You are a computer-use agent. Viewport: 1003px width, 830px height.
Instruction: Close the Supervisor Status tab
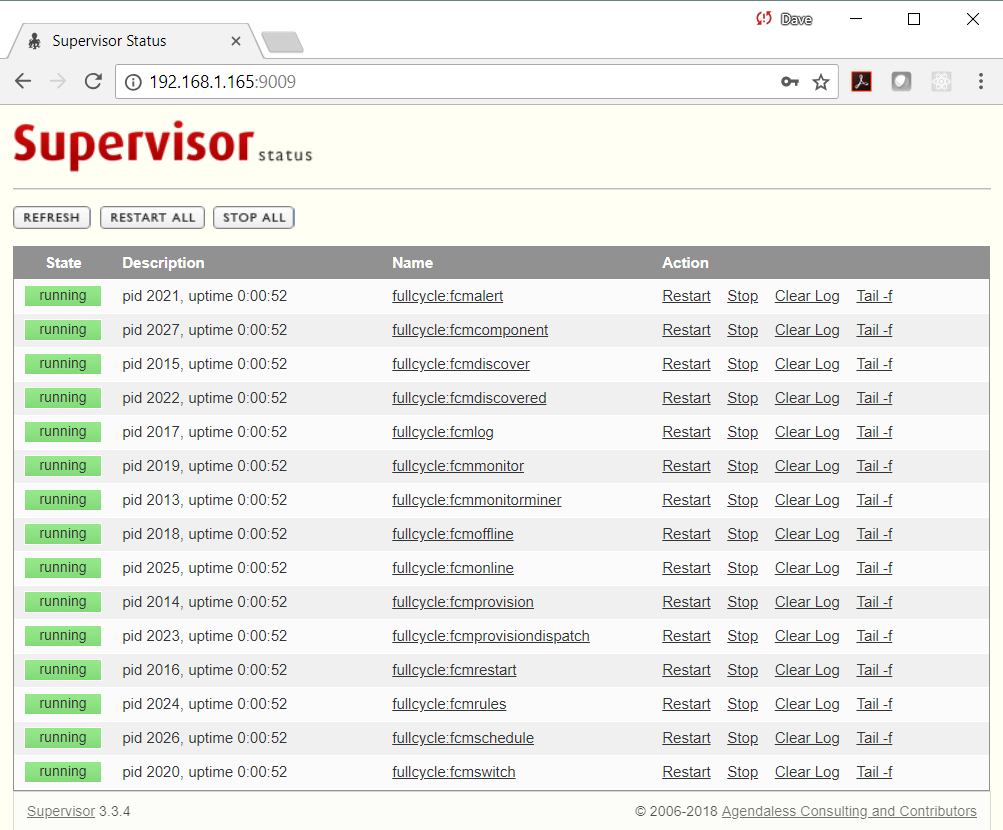click(x=236, y=41)
